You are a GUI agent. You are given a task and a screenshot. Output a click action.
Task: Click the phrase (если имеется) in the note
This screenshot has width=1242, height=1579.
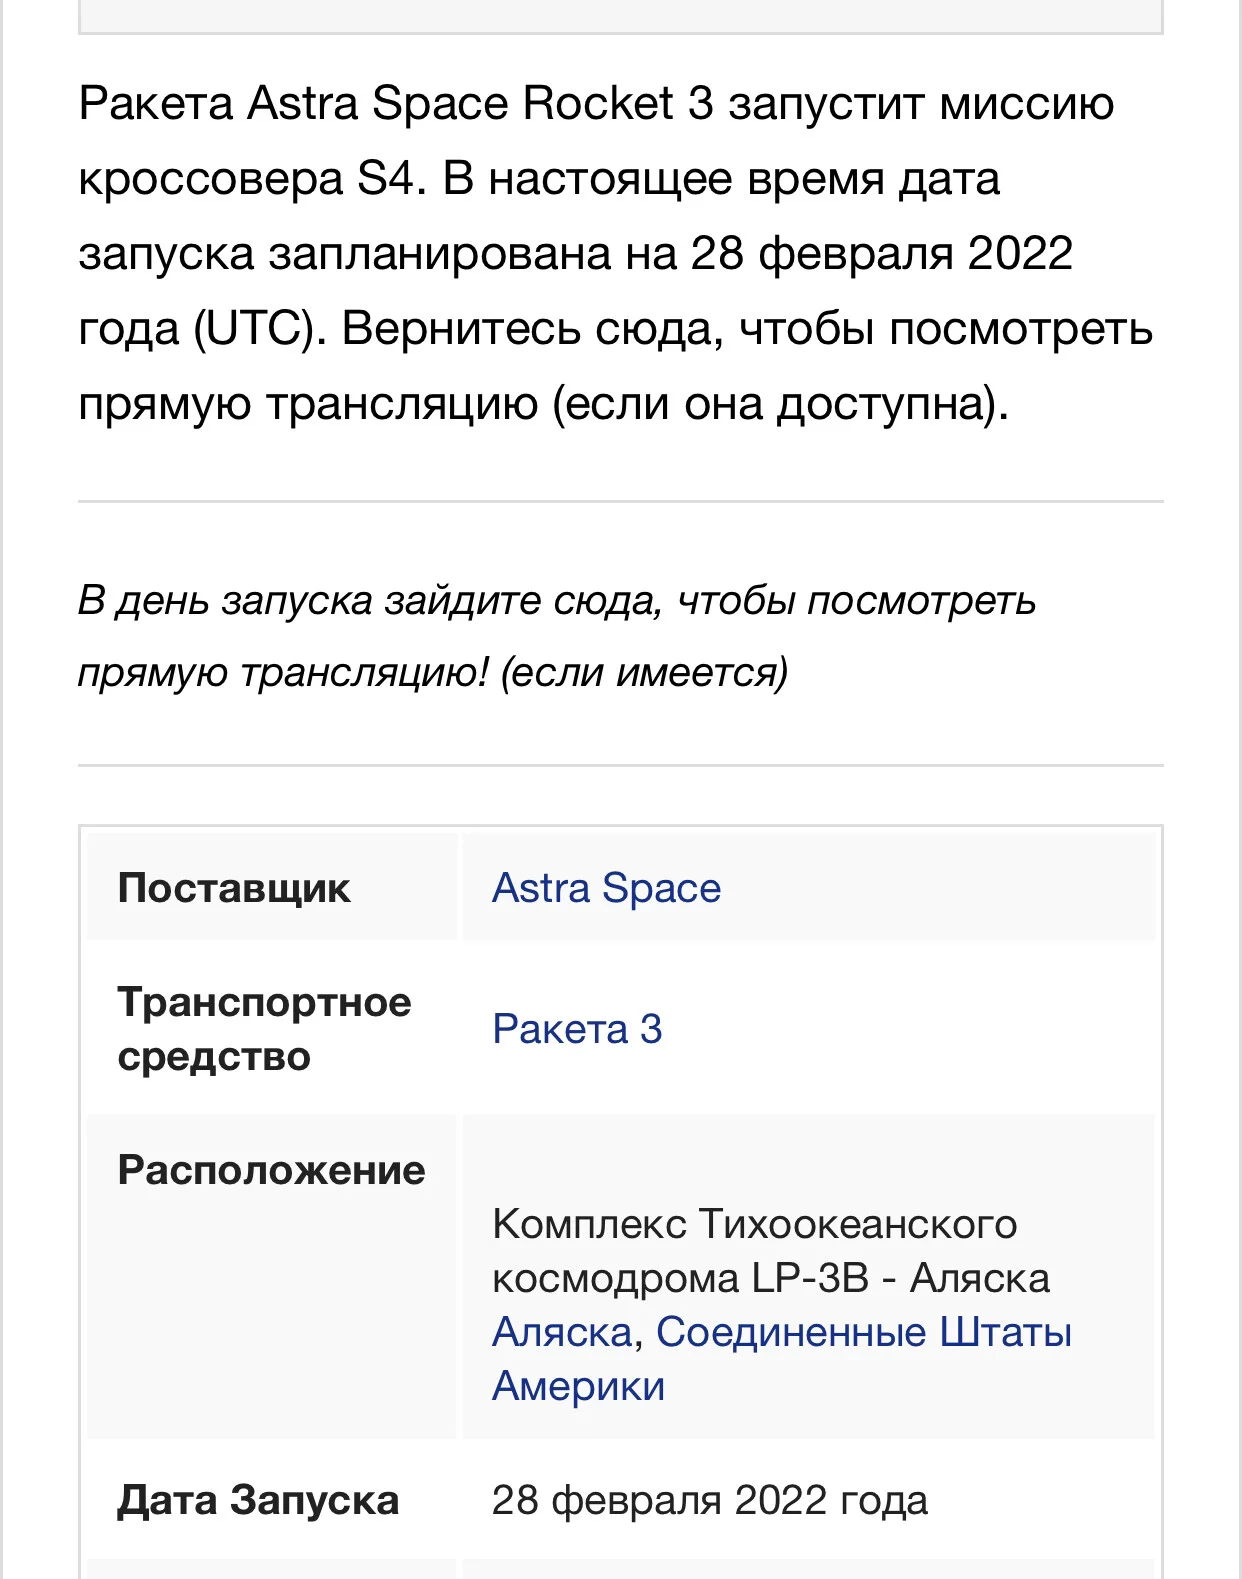click(x=643, y=672)
